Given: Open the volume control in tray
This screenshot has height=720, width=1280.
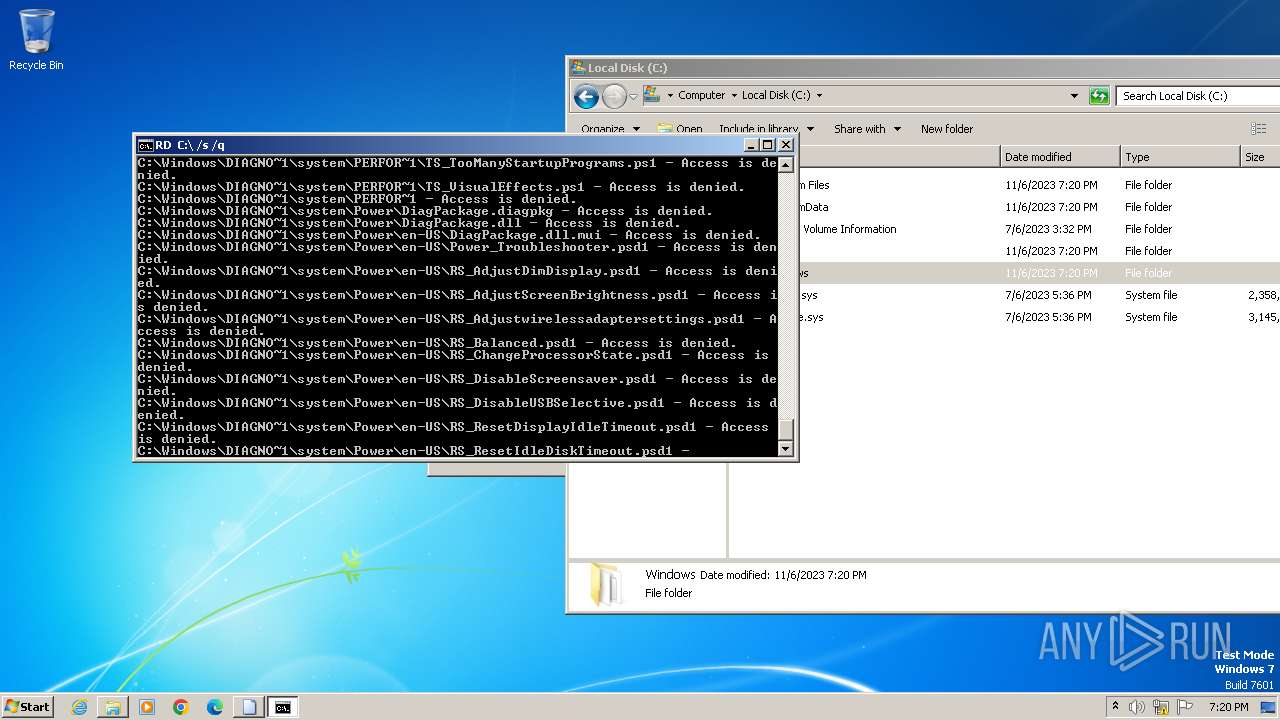Looking at the screenshot, I should pos(1137,707).
